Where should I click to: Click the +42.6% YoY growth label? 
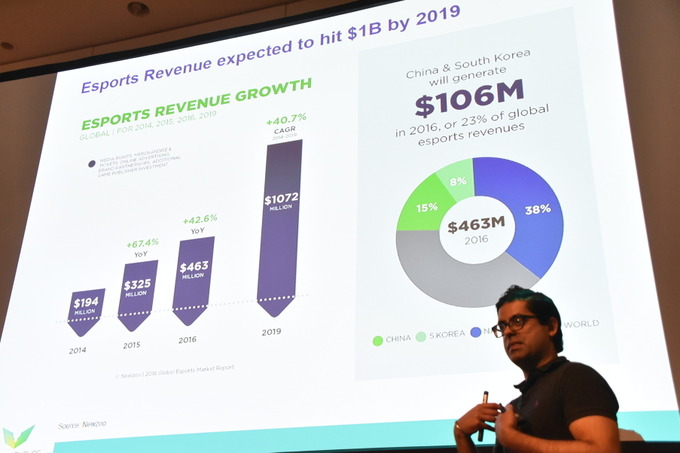point(199,222)
